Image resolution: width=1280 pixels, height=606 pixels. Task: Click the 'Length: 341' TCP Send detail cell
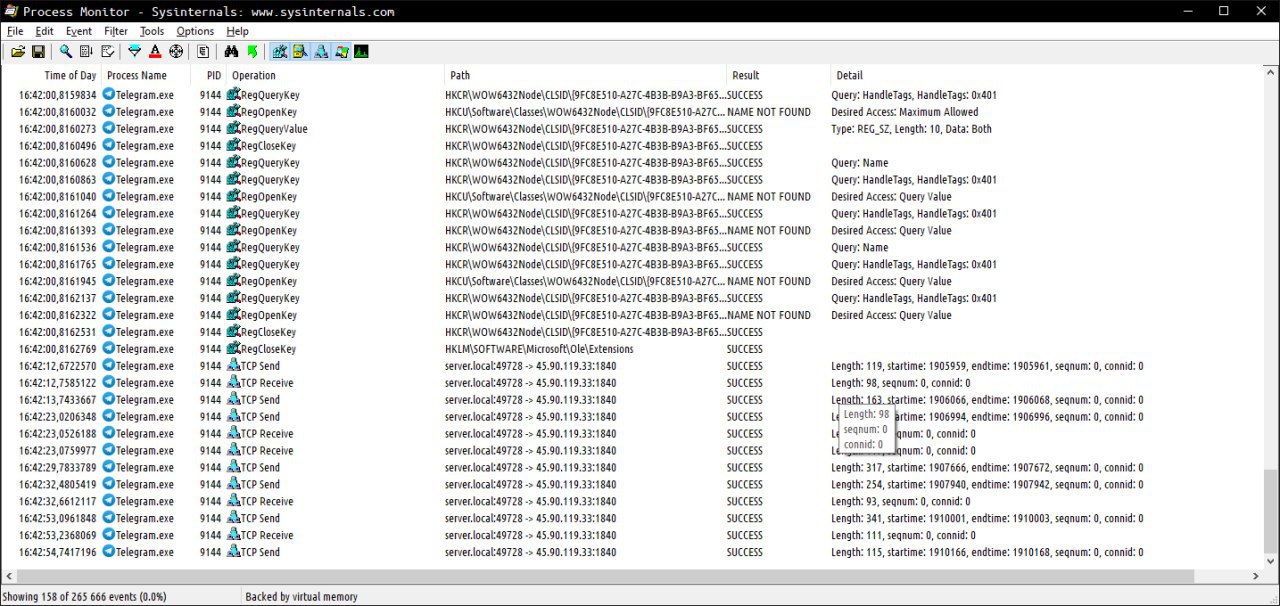coord(987,518)
